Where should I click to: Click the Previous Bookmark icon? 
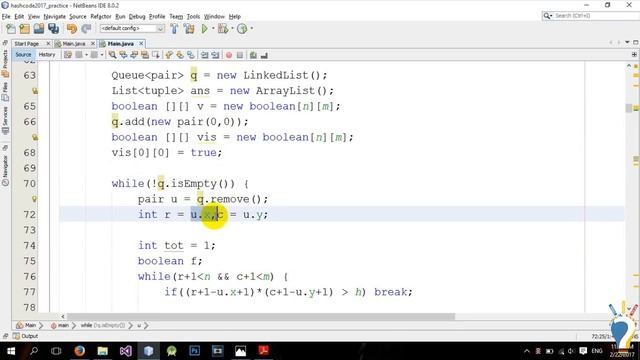(x=169, y=55)
